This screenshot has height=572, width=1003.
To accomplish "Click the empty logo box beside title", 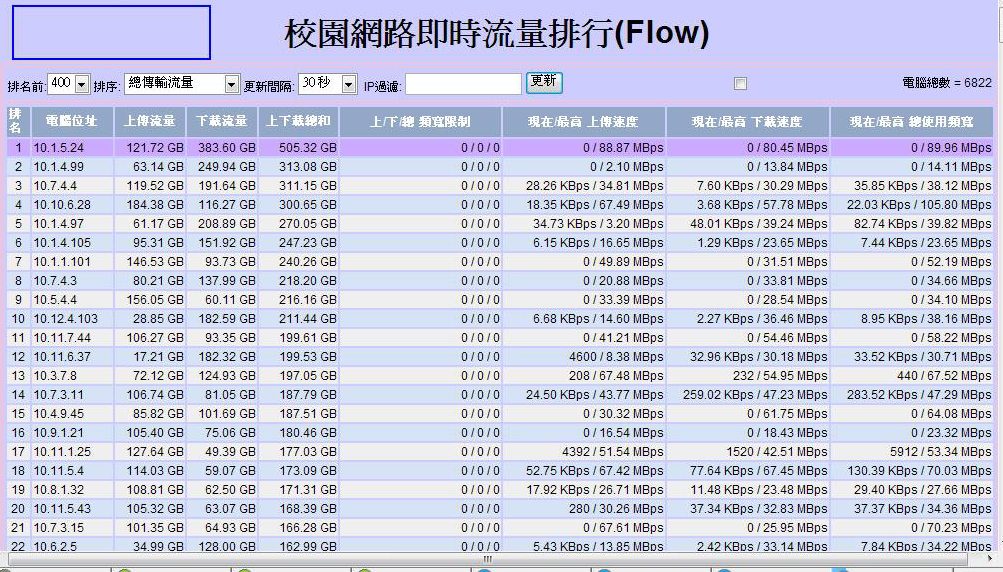I will 111,33.
